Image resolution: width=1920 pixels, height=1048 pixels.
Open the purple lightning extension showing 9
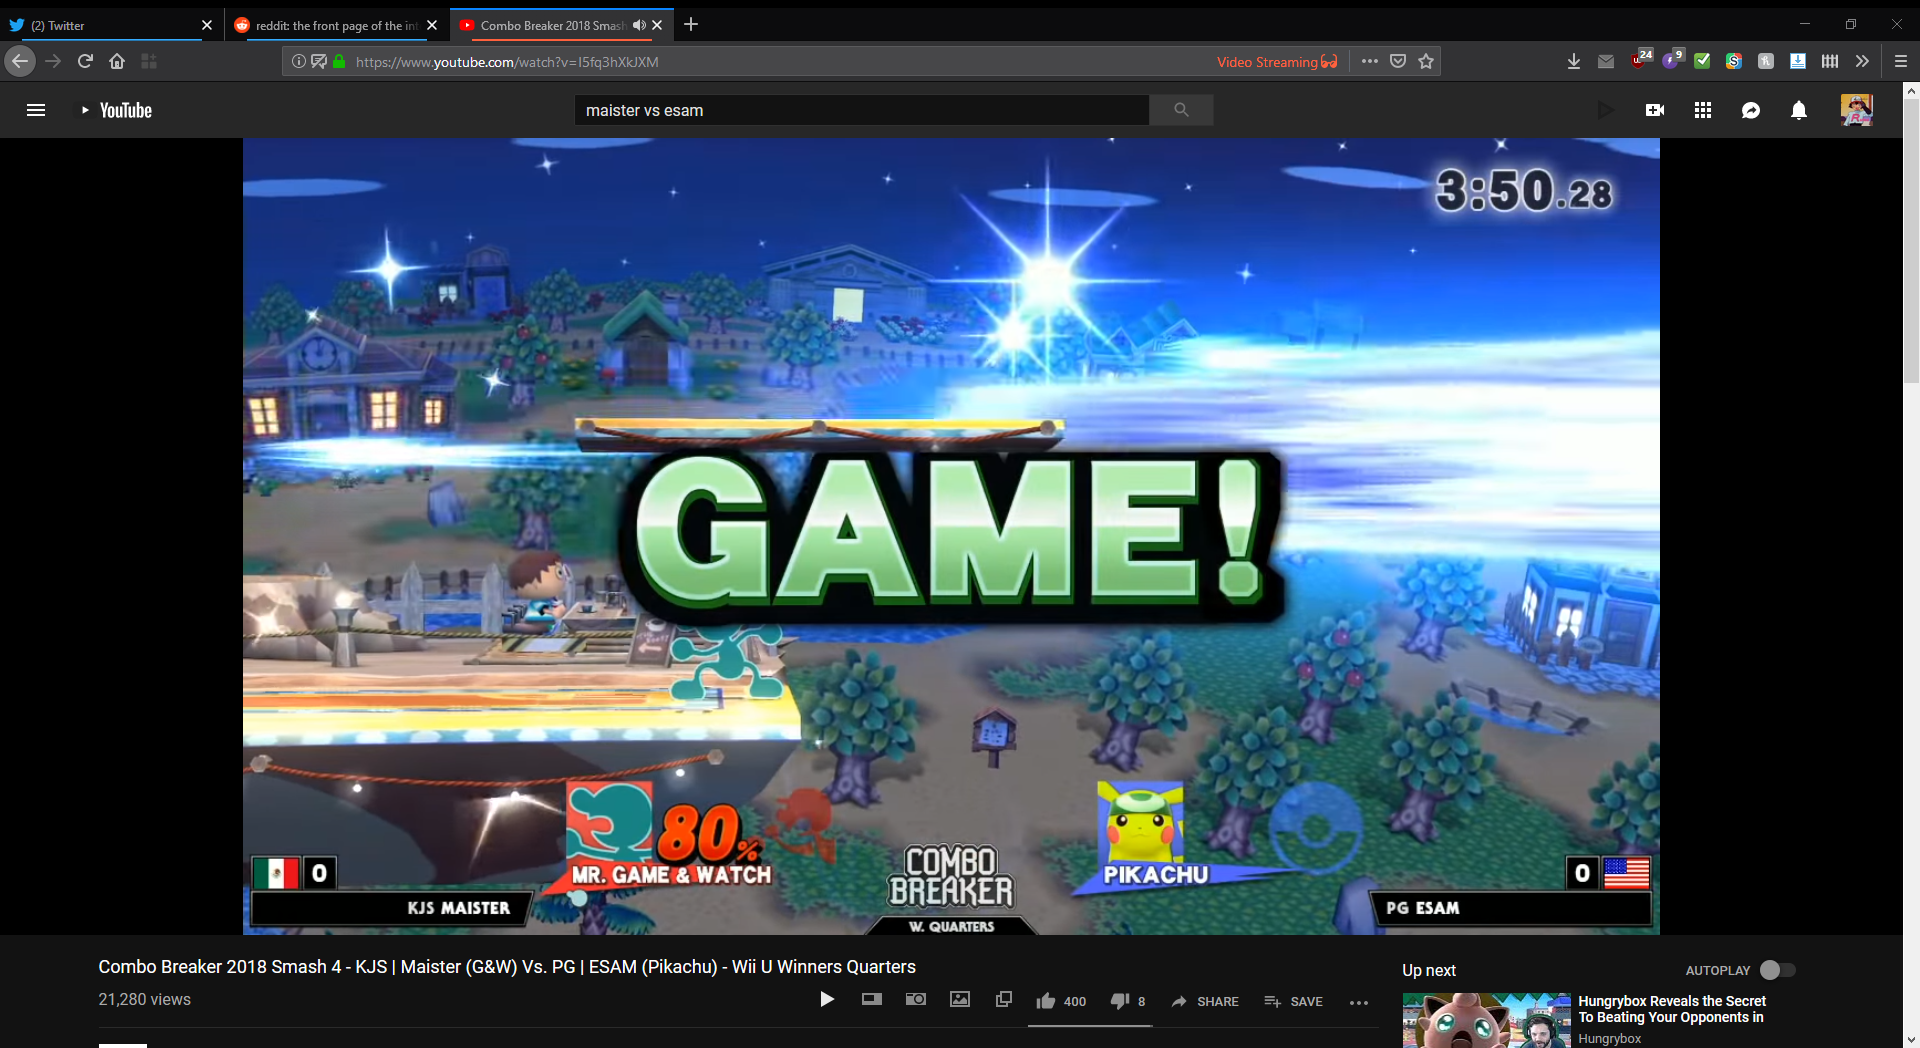click(x=1672, y=60)
